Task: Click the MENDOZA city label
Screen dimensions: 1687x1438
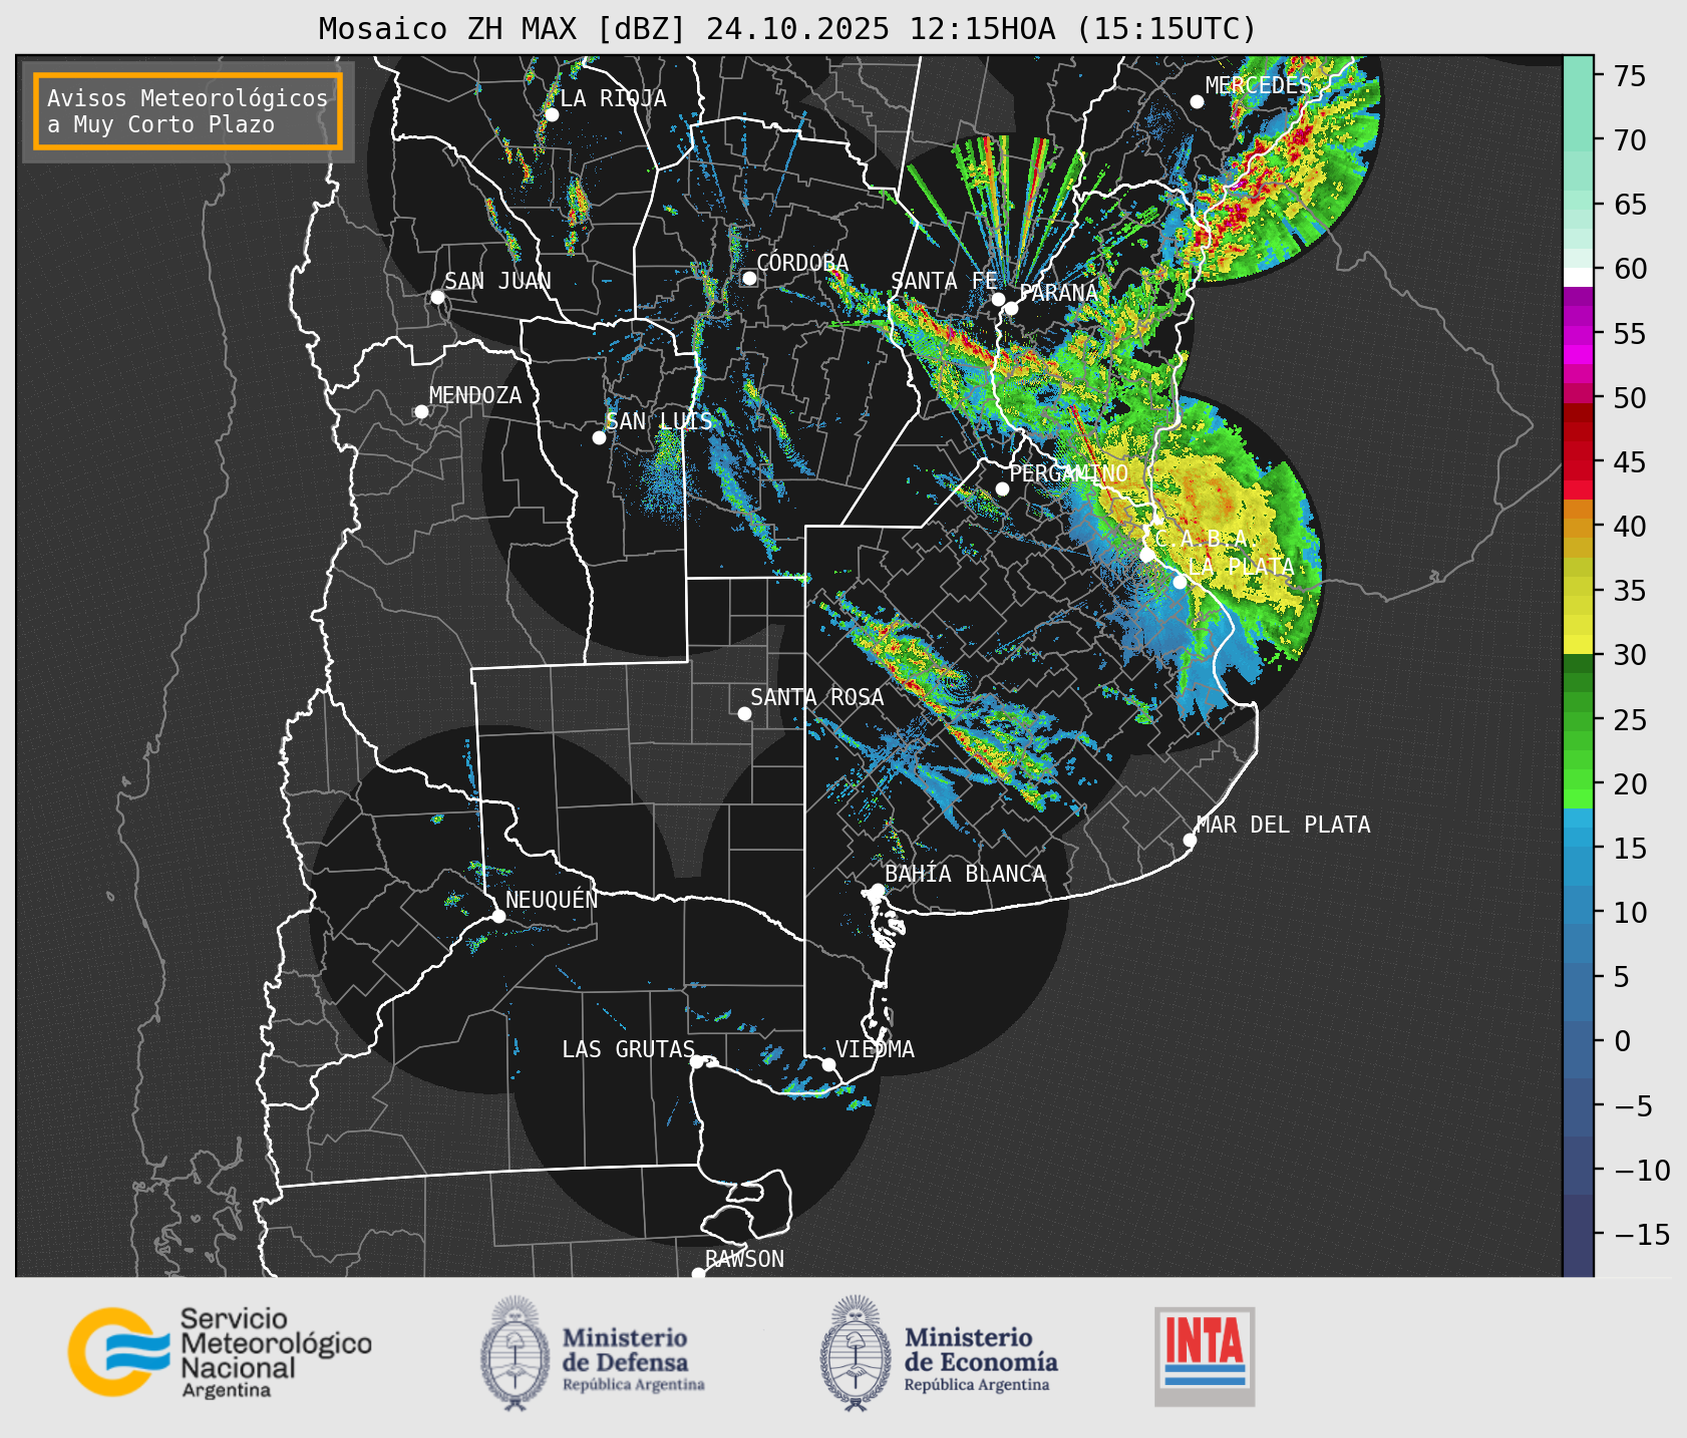Action: point(475,395)
